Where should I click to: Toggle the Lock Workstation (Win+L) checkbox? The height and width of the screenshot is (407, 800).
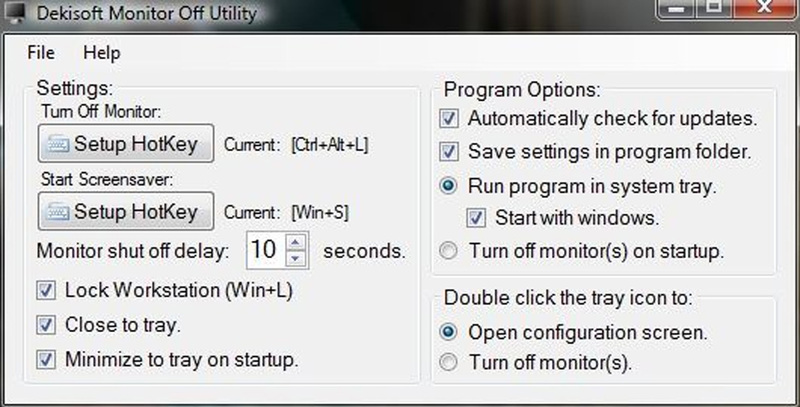tap(45, 291)
